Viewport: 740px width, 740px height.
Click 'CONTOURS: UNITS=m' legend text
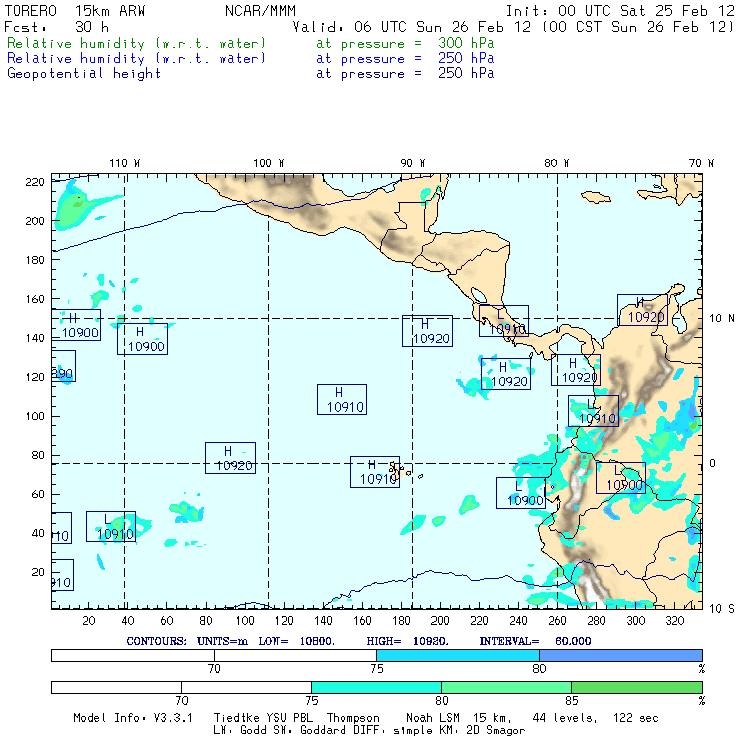(x=187, y=641)
